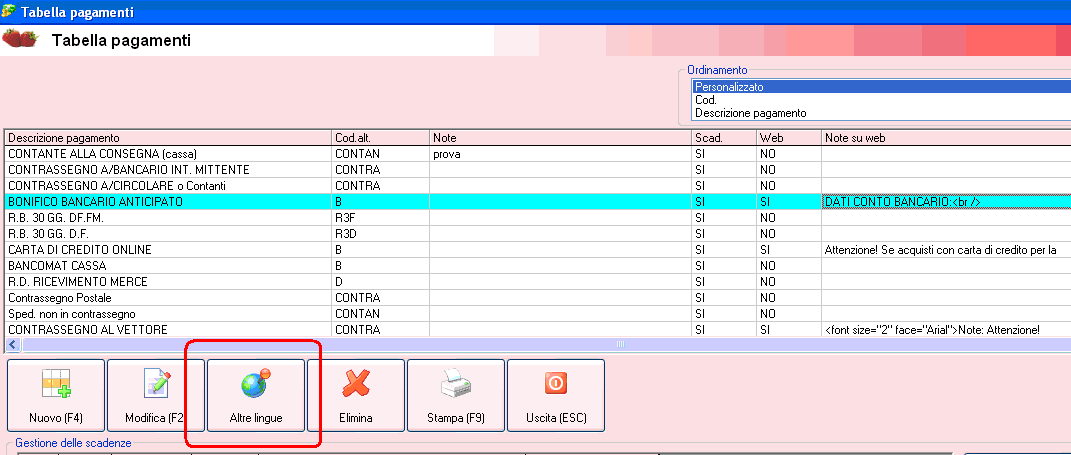This screenshot has width=1071, height=455.
Task: Click the '<font size="2"' web note cell
Action: pos(947,330)
